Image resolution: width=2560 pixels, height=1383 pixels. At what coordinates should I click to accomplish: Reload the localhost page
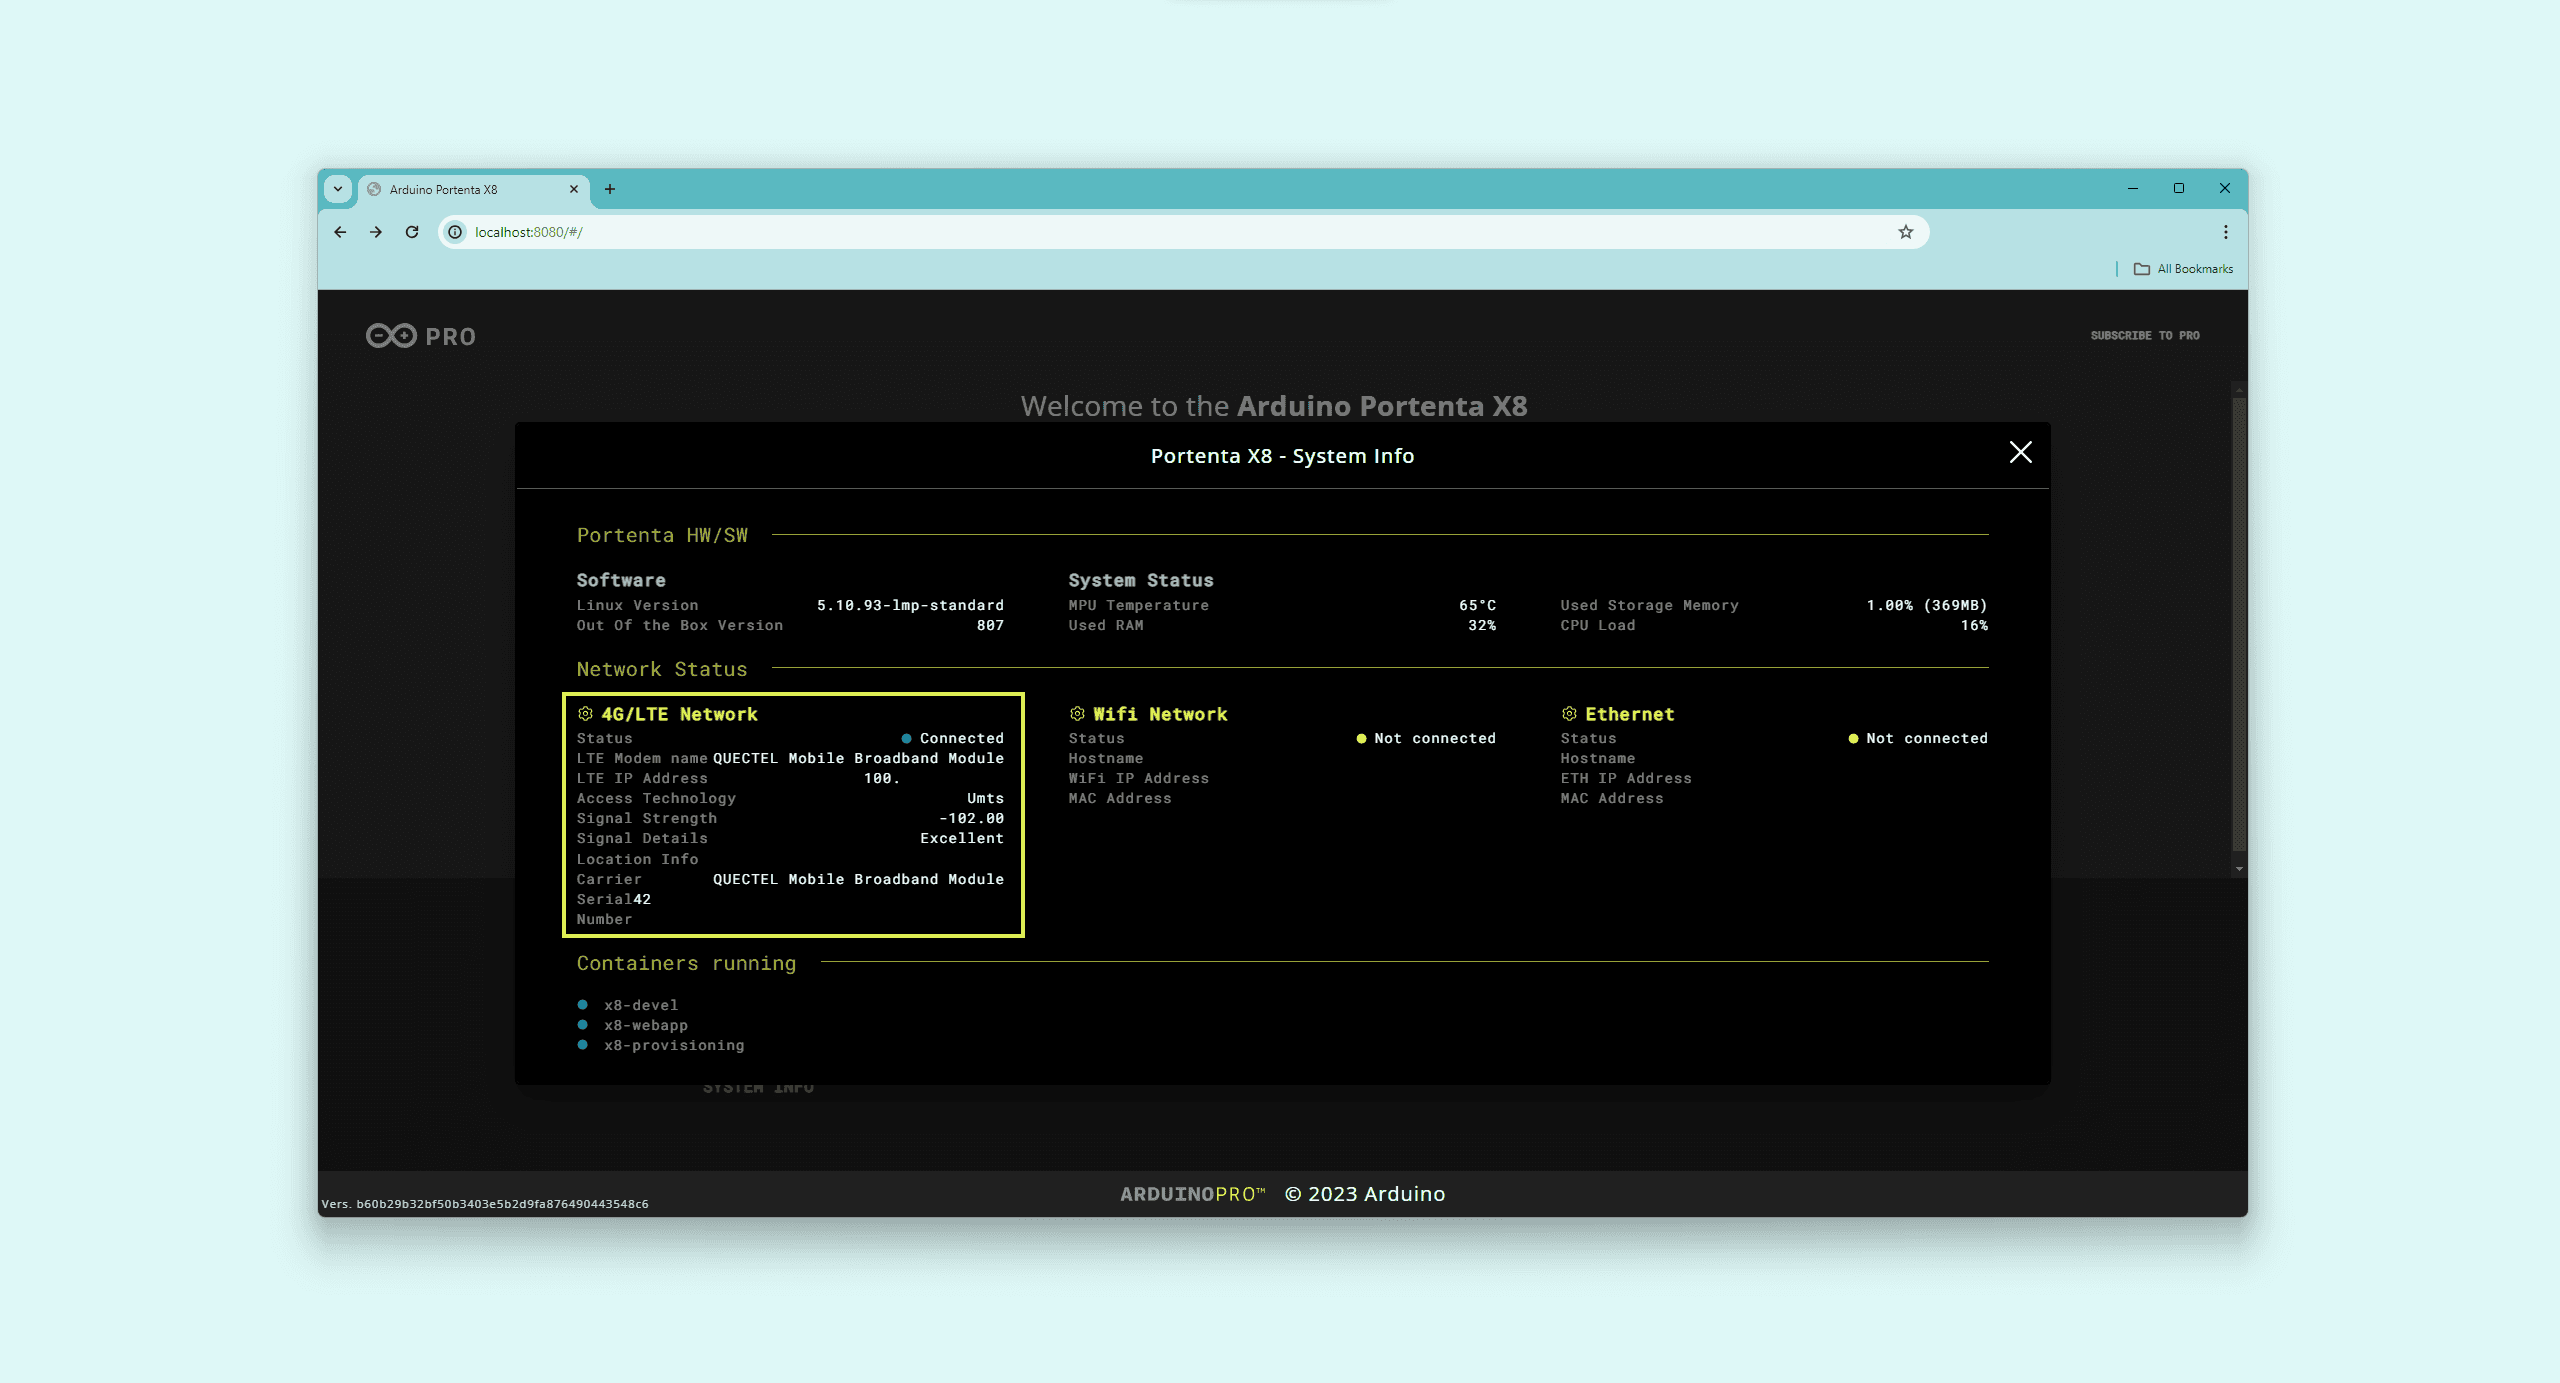point(412,232)
